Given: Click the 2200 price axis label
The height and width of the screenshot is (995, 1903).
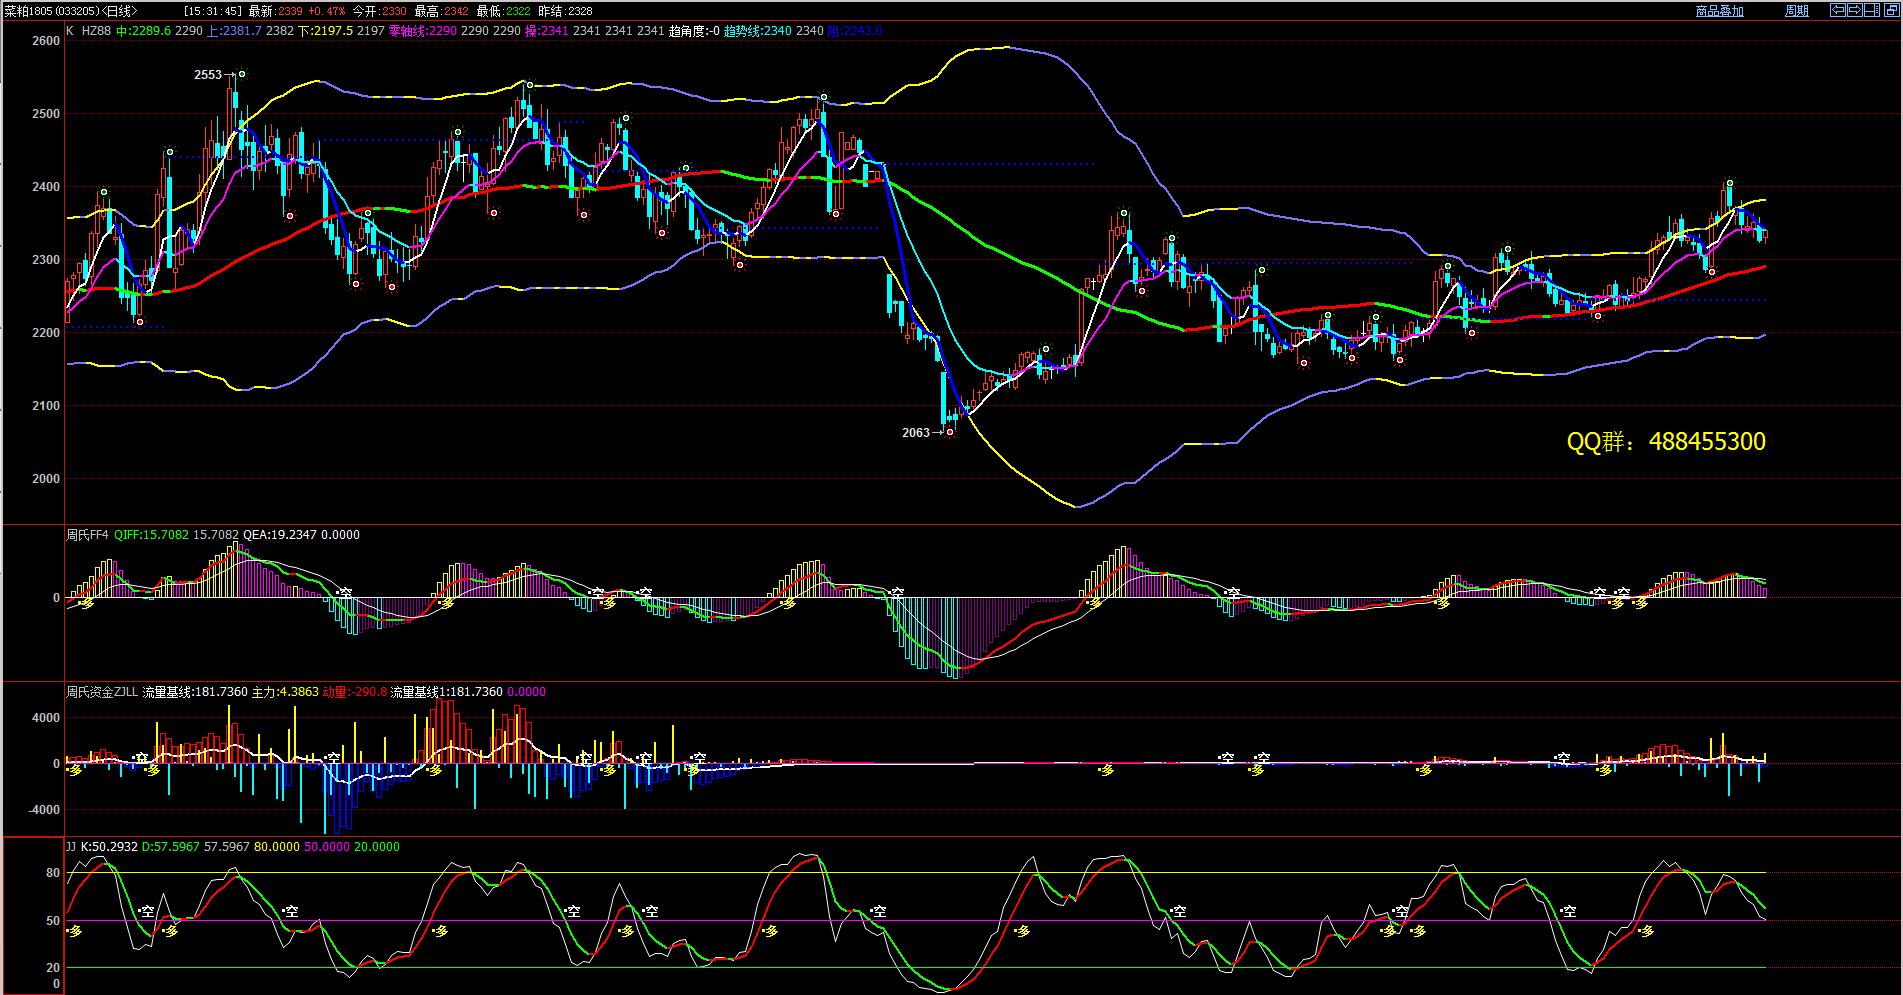Looking at the screenshot, I should 46,333.
